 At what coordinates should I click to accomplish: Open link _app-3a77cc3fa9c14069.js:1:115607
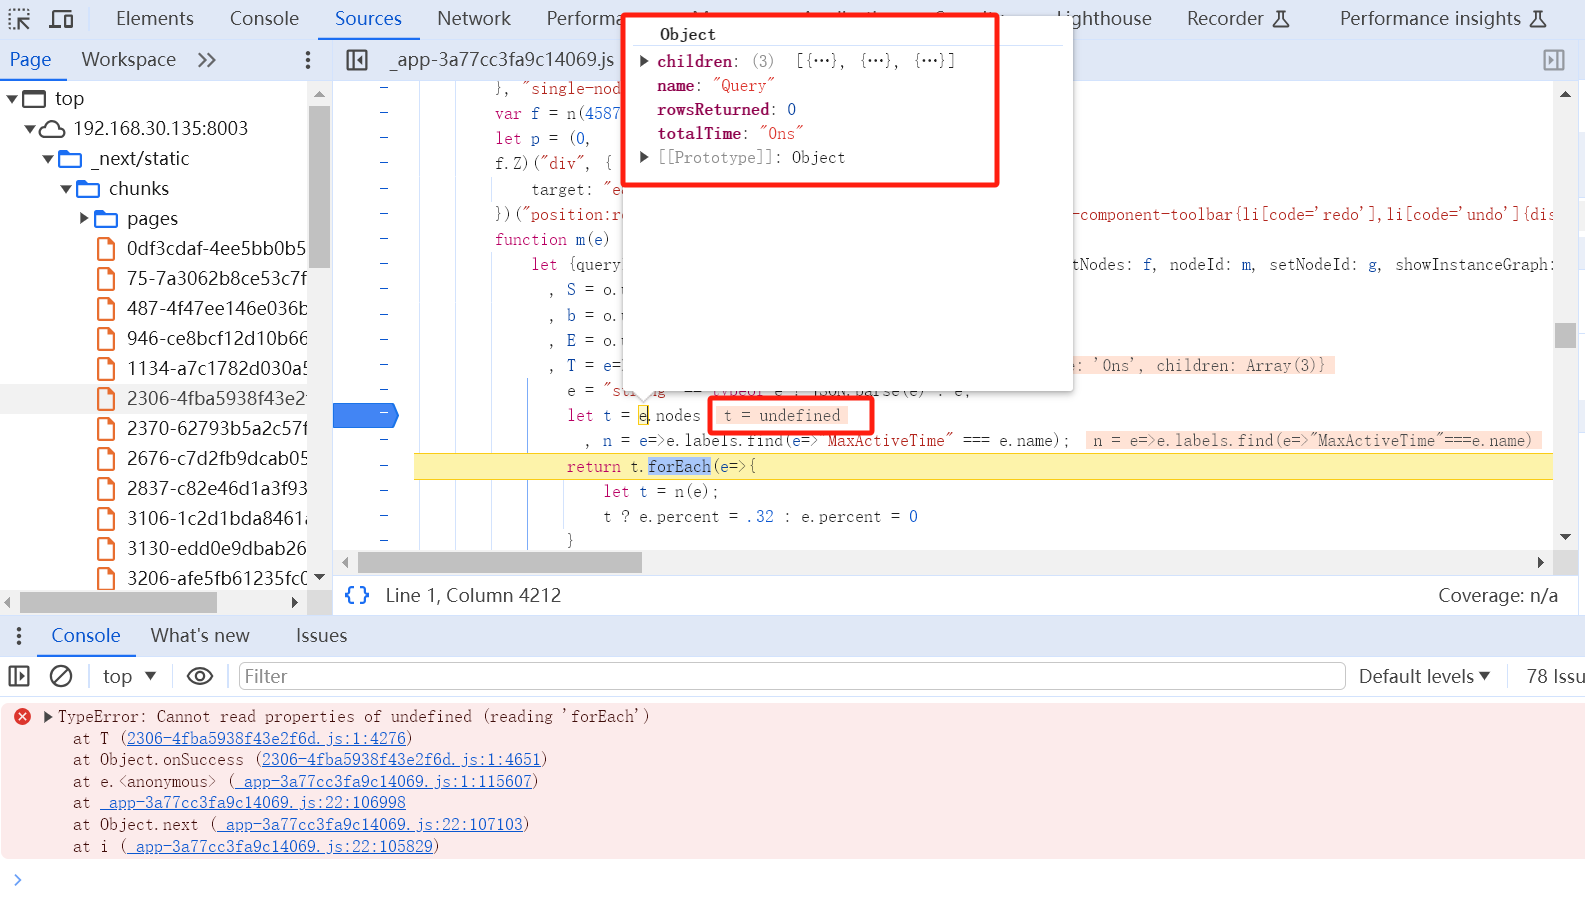tap(384, 782)
